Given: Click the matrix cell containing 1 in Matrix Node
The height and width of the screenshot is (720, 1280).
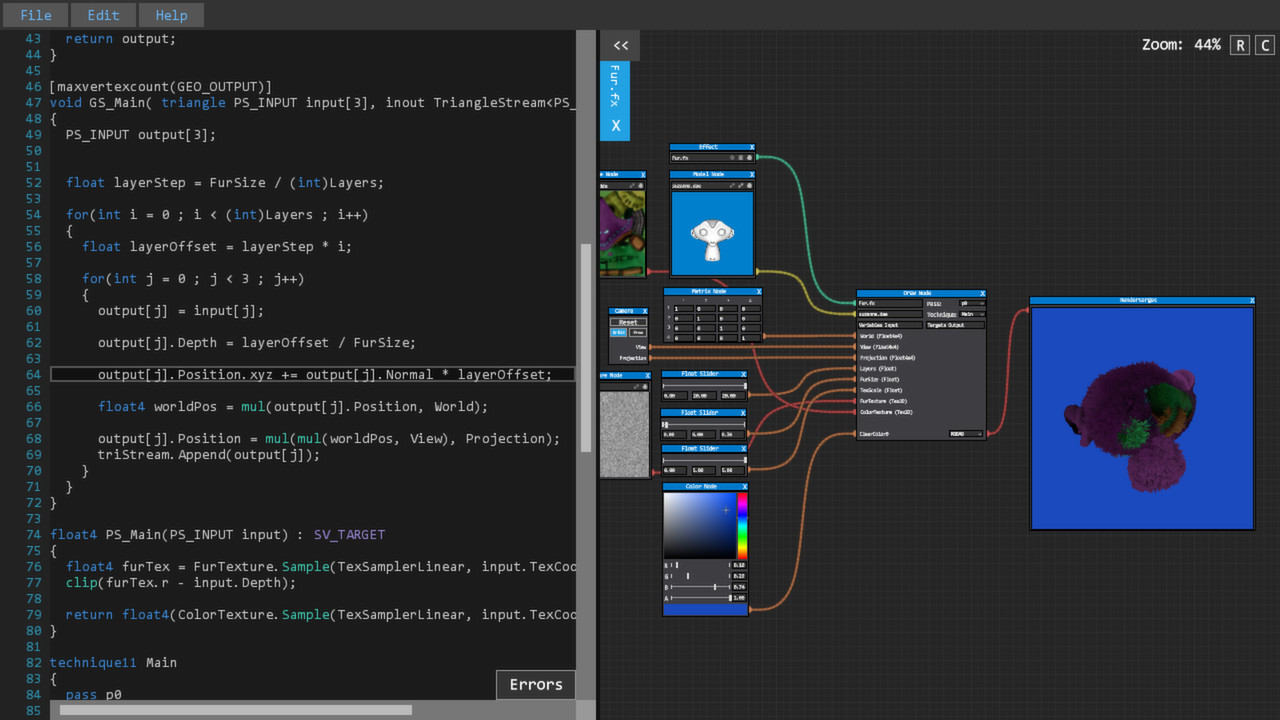Looking at the screenshot, I should tap(684, 309).
